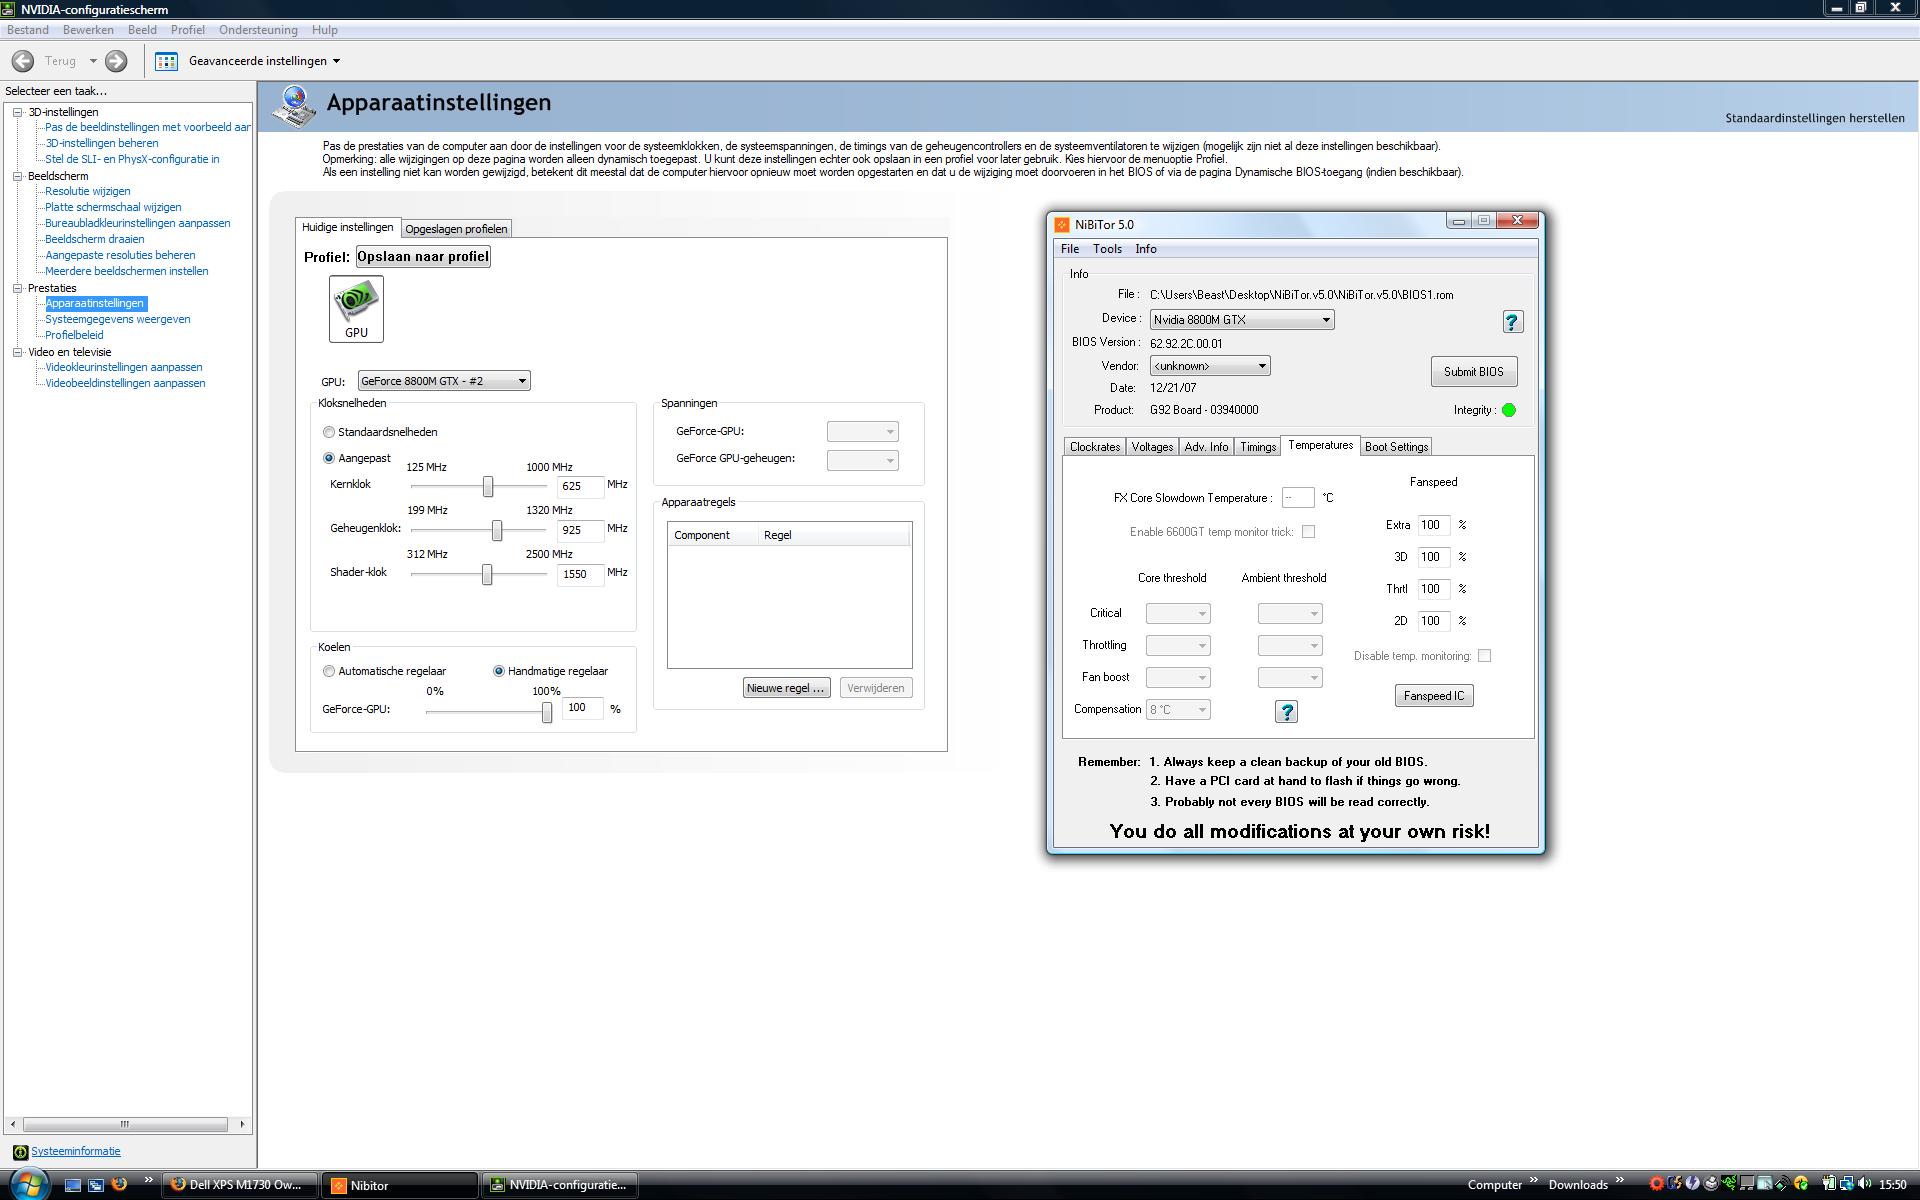
Task: Select Automatische regelaar cooling option
Action: click(328, 671)
